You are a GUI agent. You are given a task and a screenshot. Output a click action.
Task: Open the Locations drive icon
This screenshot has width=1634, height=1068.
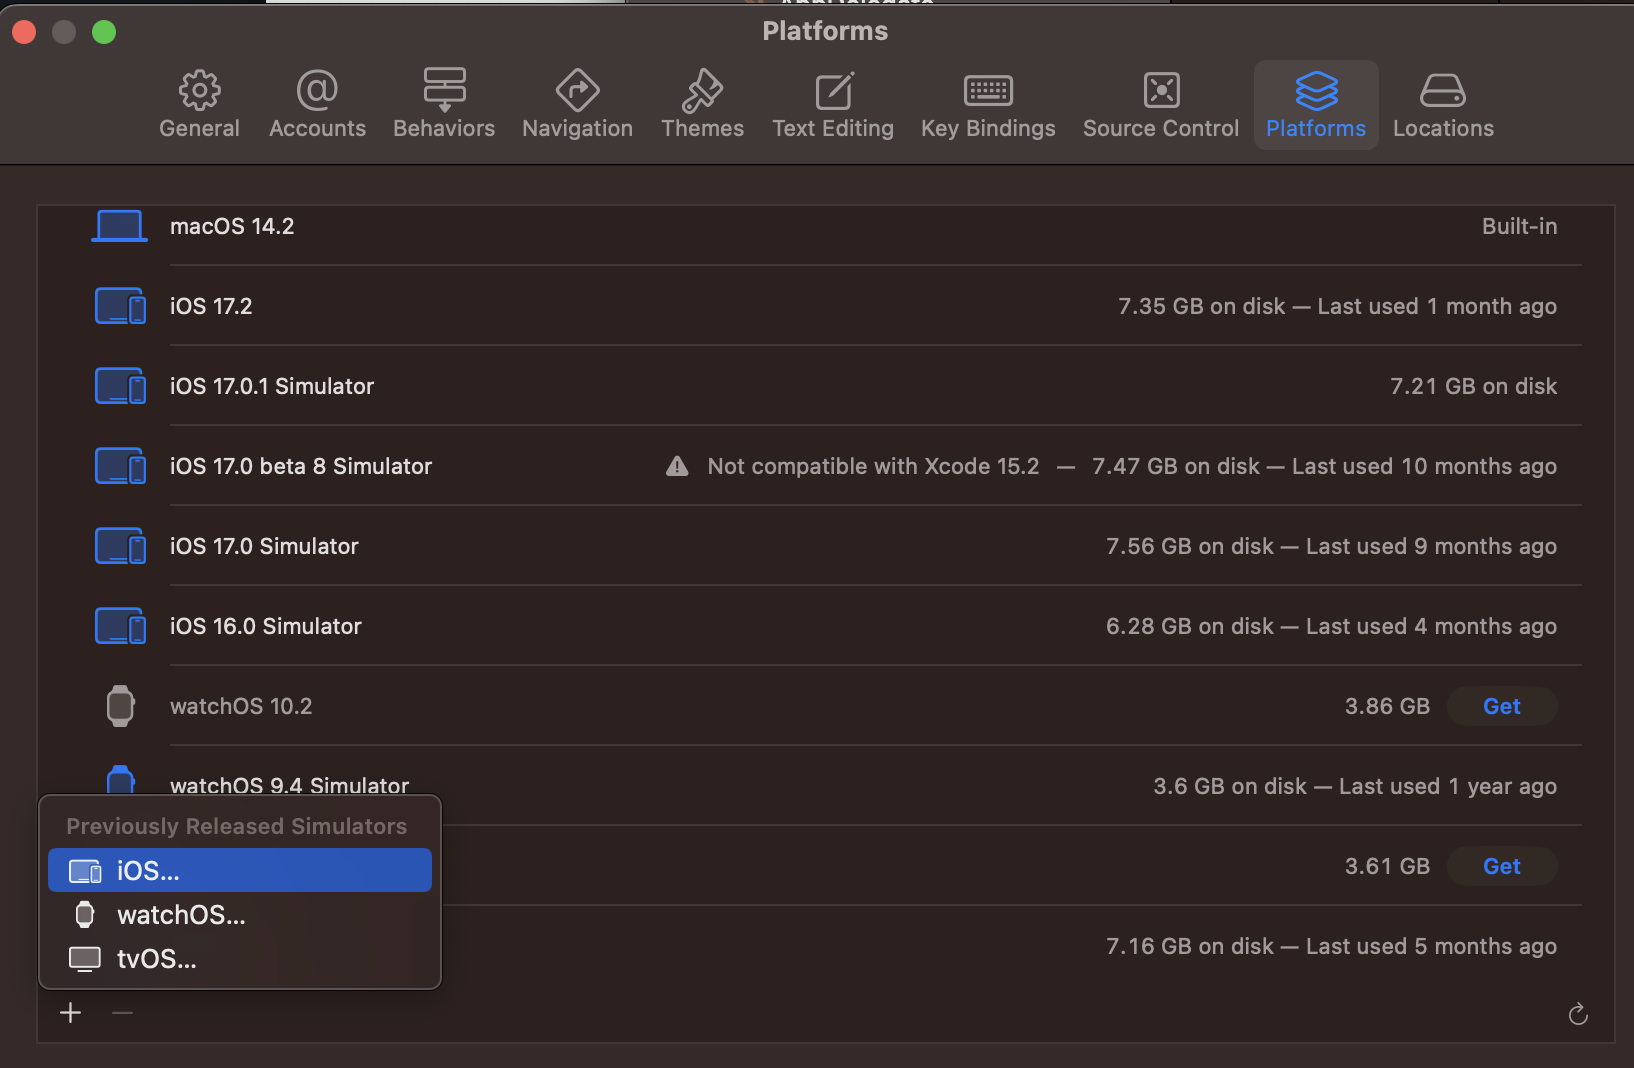[x=1443, y=90]
